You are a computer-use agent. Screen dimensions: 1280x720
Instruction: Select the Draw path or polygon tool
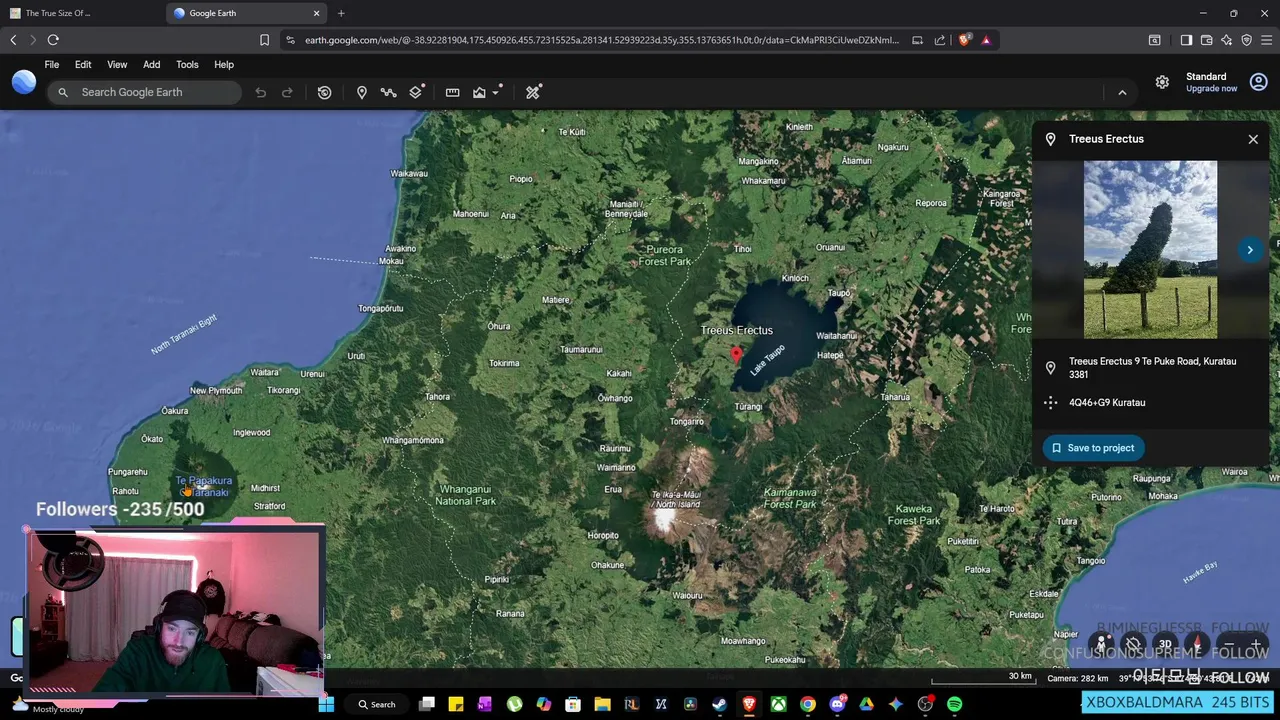point(388,92)
